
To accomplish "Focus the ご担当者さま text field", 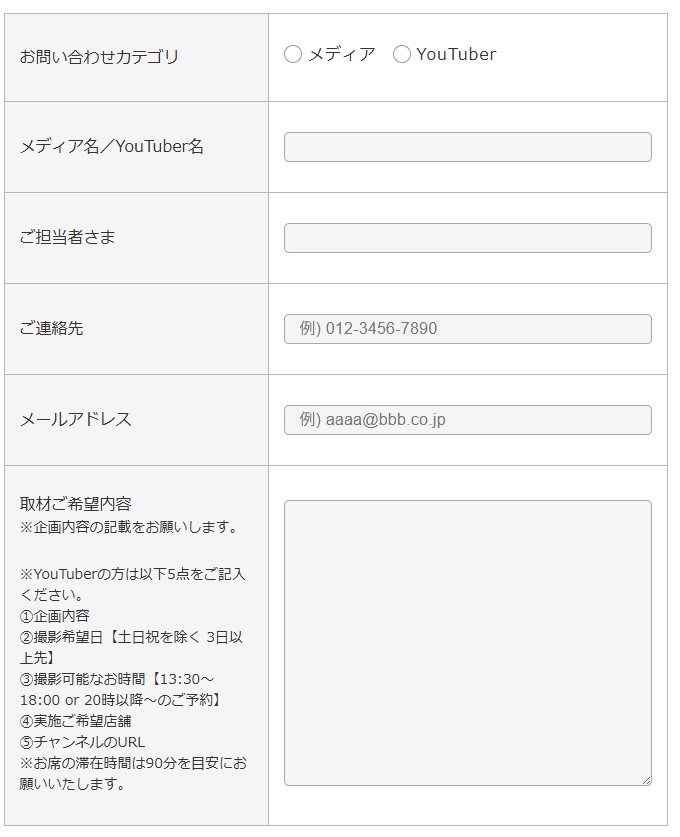I will [468, 238].
